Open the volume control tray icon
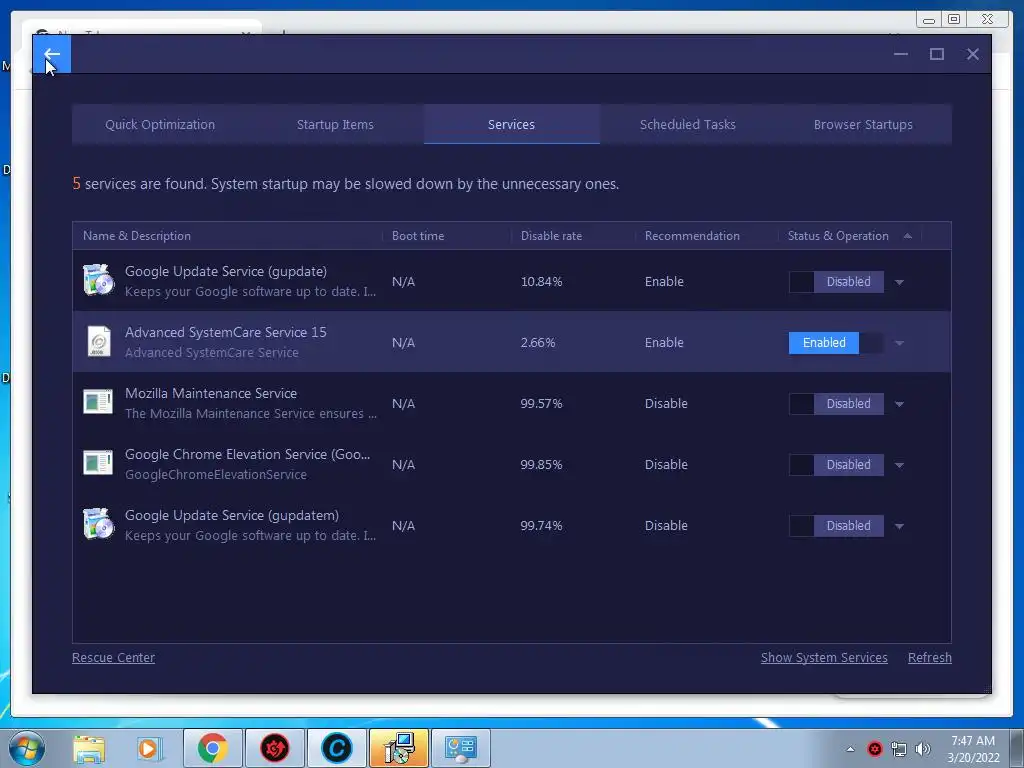The height and width of the screenshot is (768, 1024). click(923, 749)
